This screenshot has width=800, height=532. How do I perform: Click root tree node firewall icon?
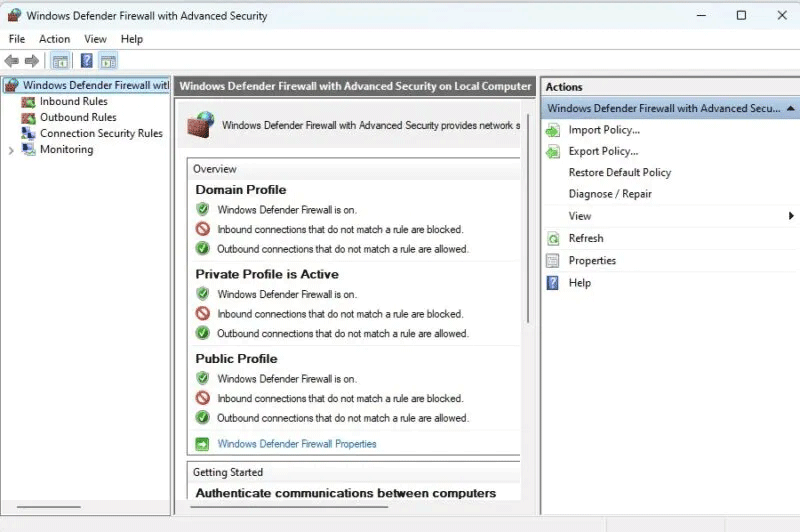point(12,85)
